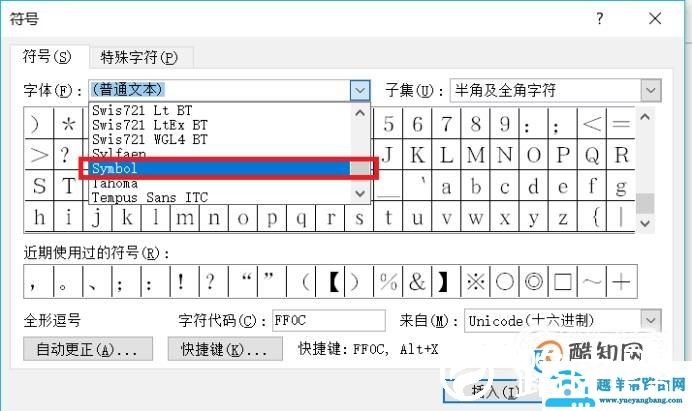Select lowercase w symbol cell

(x=475, y=217)
